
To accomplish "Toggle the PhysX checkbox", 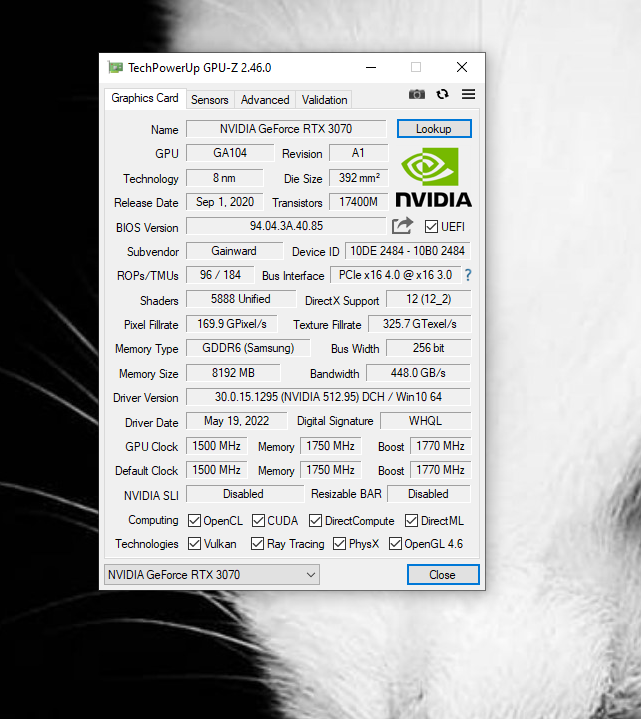I will pos(339,543).
